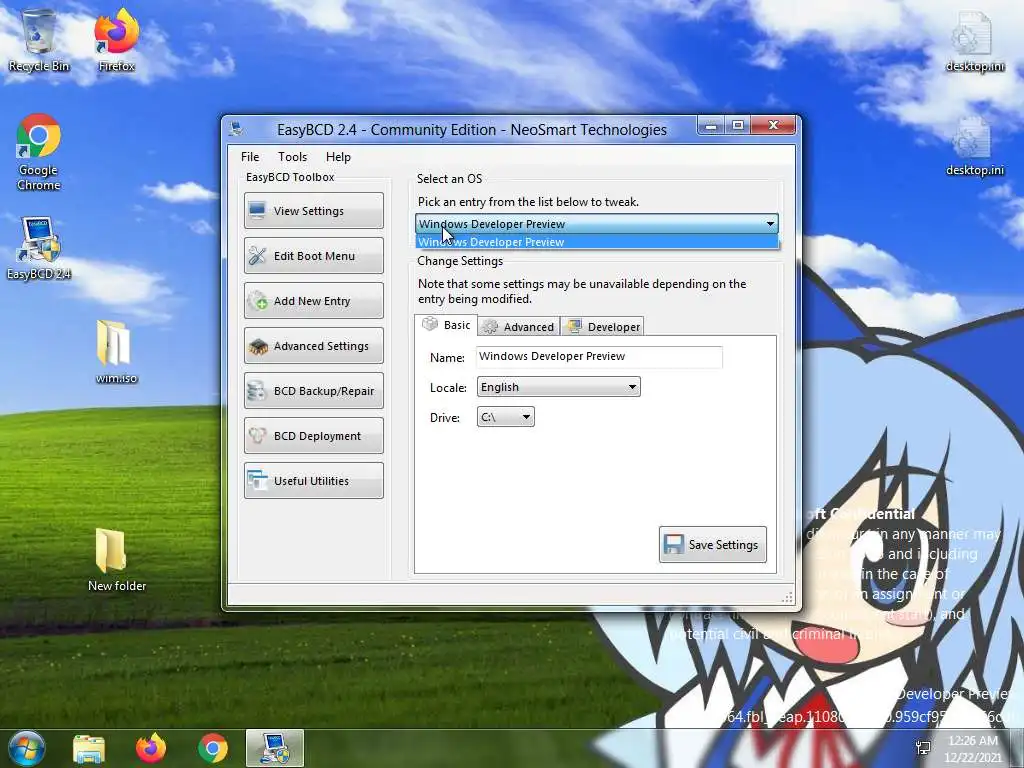
Task: Open File Explorer from the taskbar
Action: click(x=89, y=748)
